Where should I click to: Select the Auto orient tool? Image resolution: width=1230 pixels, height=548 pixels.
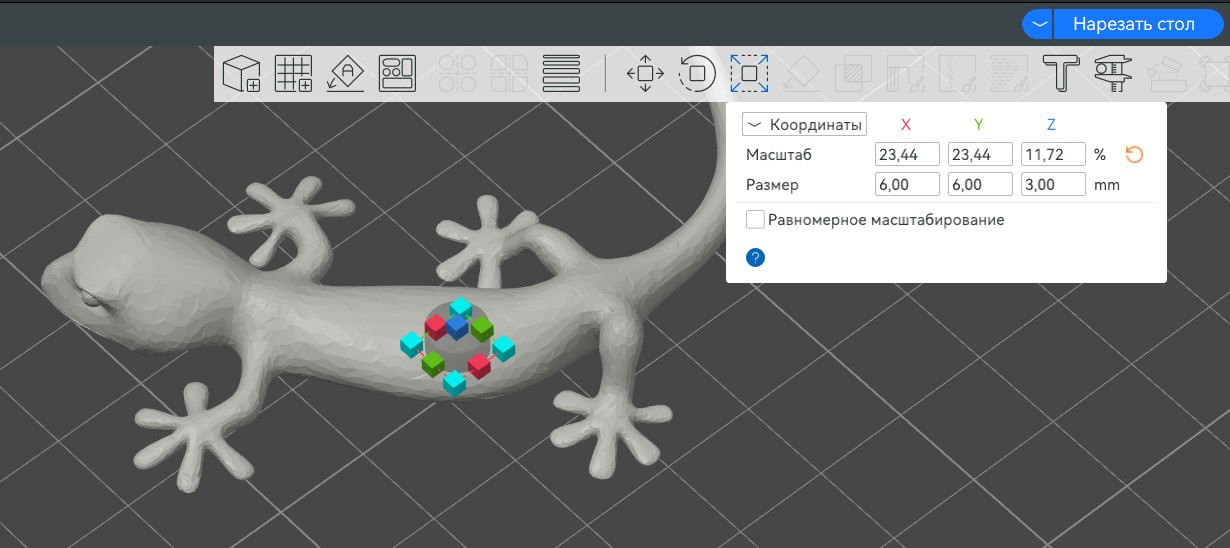point(345,73)
